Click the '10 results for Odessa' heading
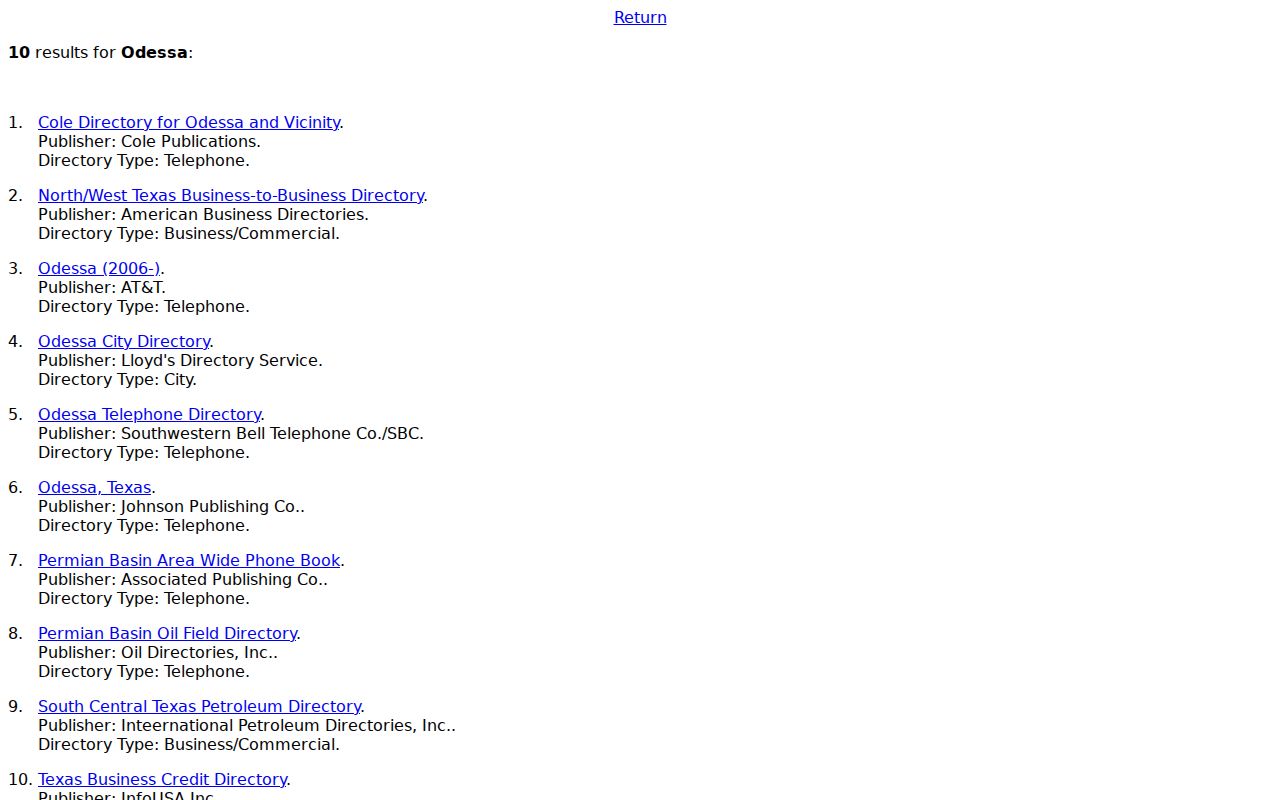This screenshot has width=1280, height=800. tap(100, 52)
